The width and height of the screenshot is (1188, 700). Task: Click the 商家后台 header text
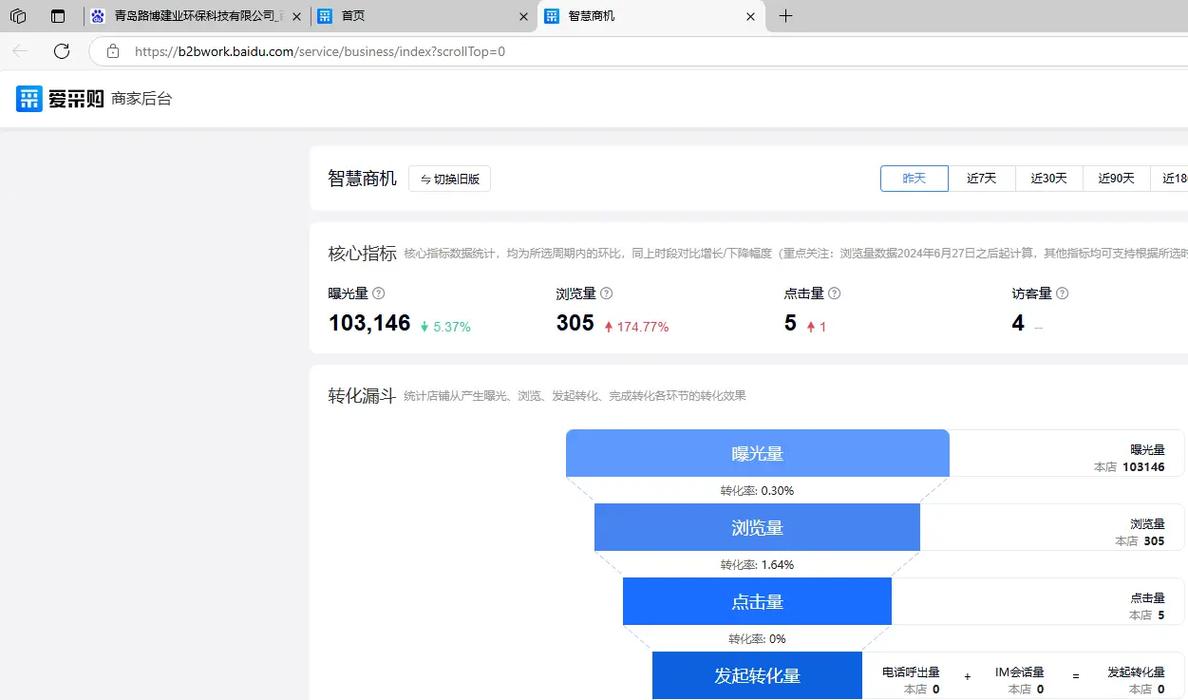(142, 98)
